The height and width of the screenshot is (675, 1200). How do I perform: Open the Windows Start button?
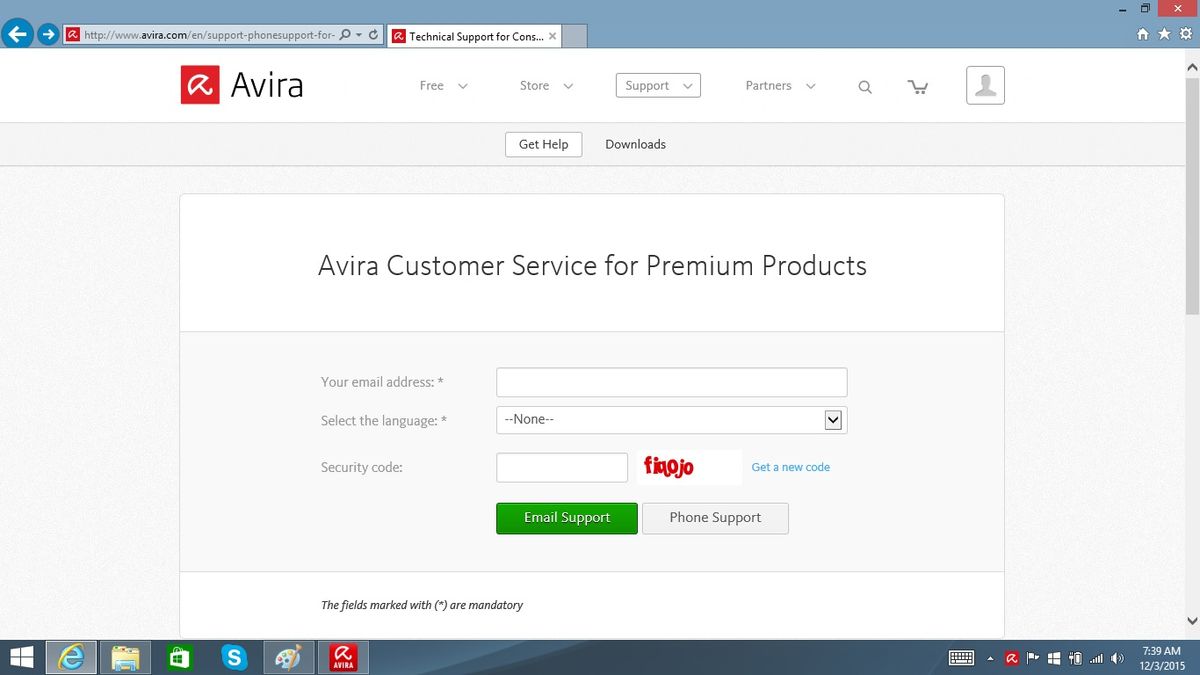pyautogui.click(x=21, y=657)
